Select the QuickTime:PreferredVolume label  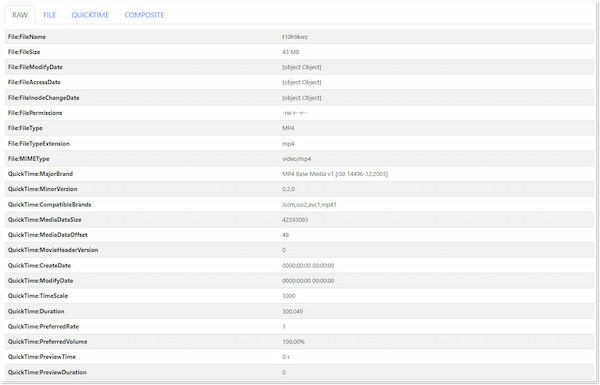click(48, 341)
